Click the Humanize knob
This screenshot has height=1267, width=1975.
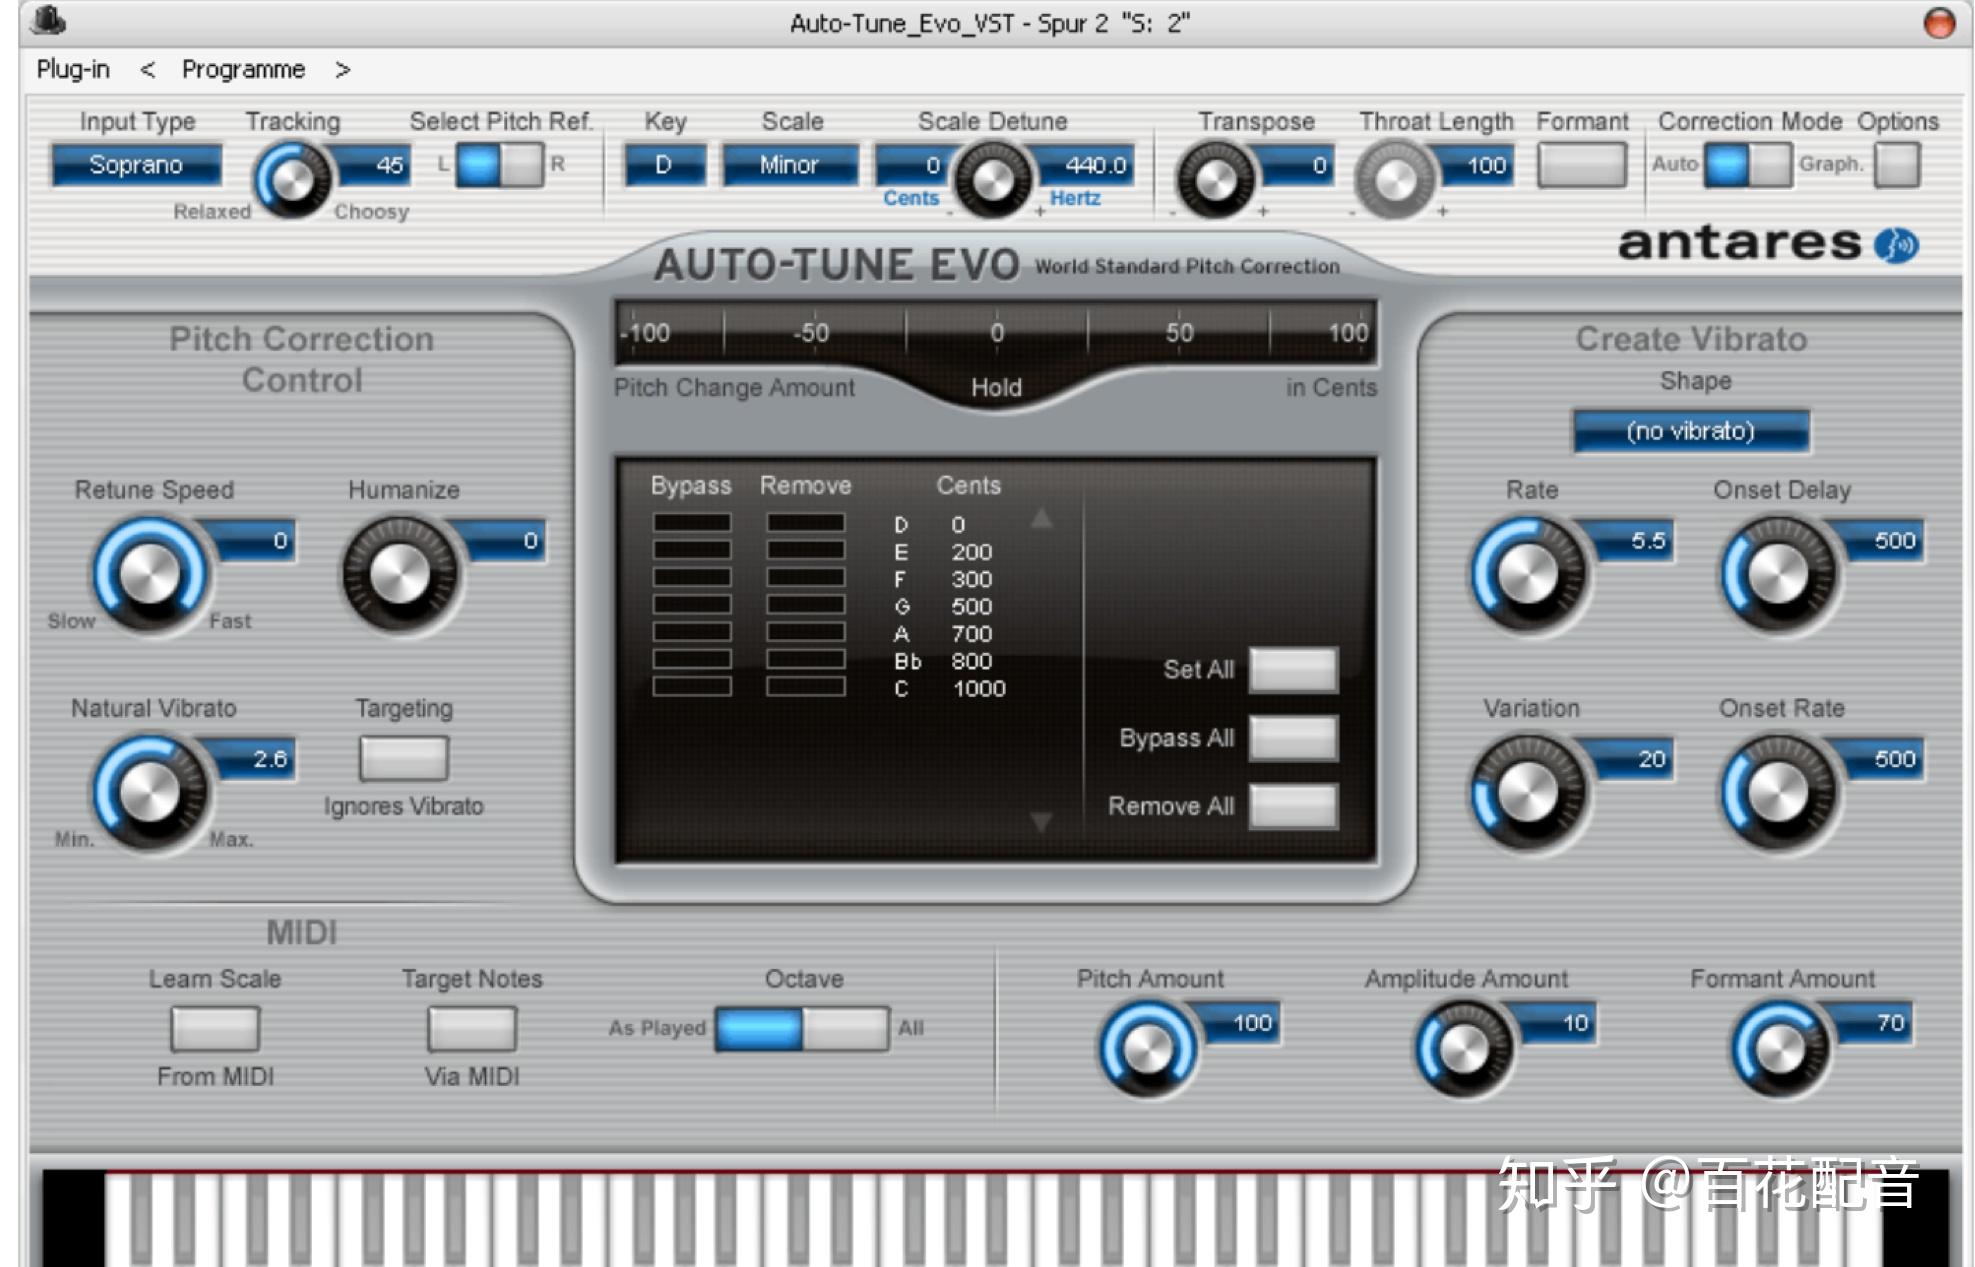tap(400, 575)
